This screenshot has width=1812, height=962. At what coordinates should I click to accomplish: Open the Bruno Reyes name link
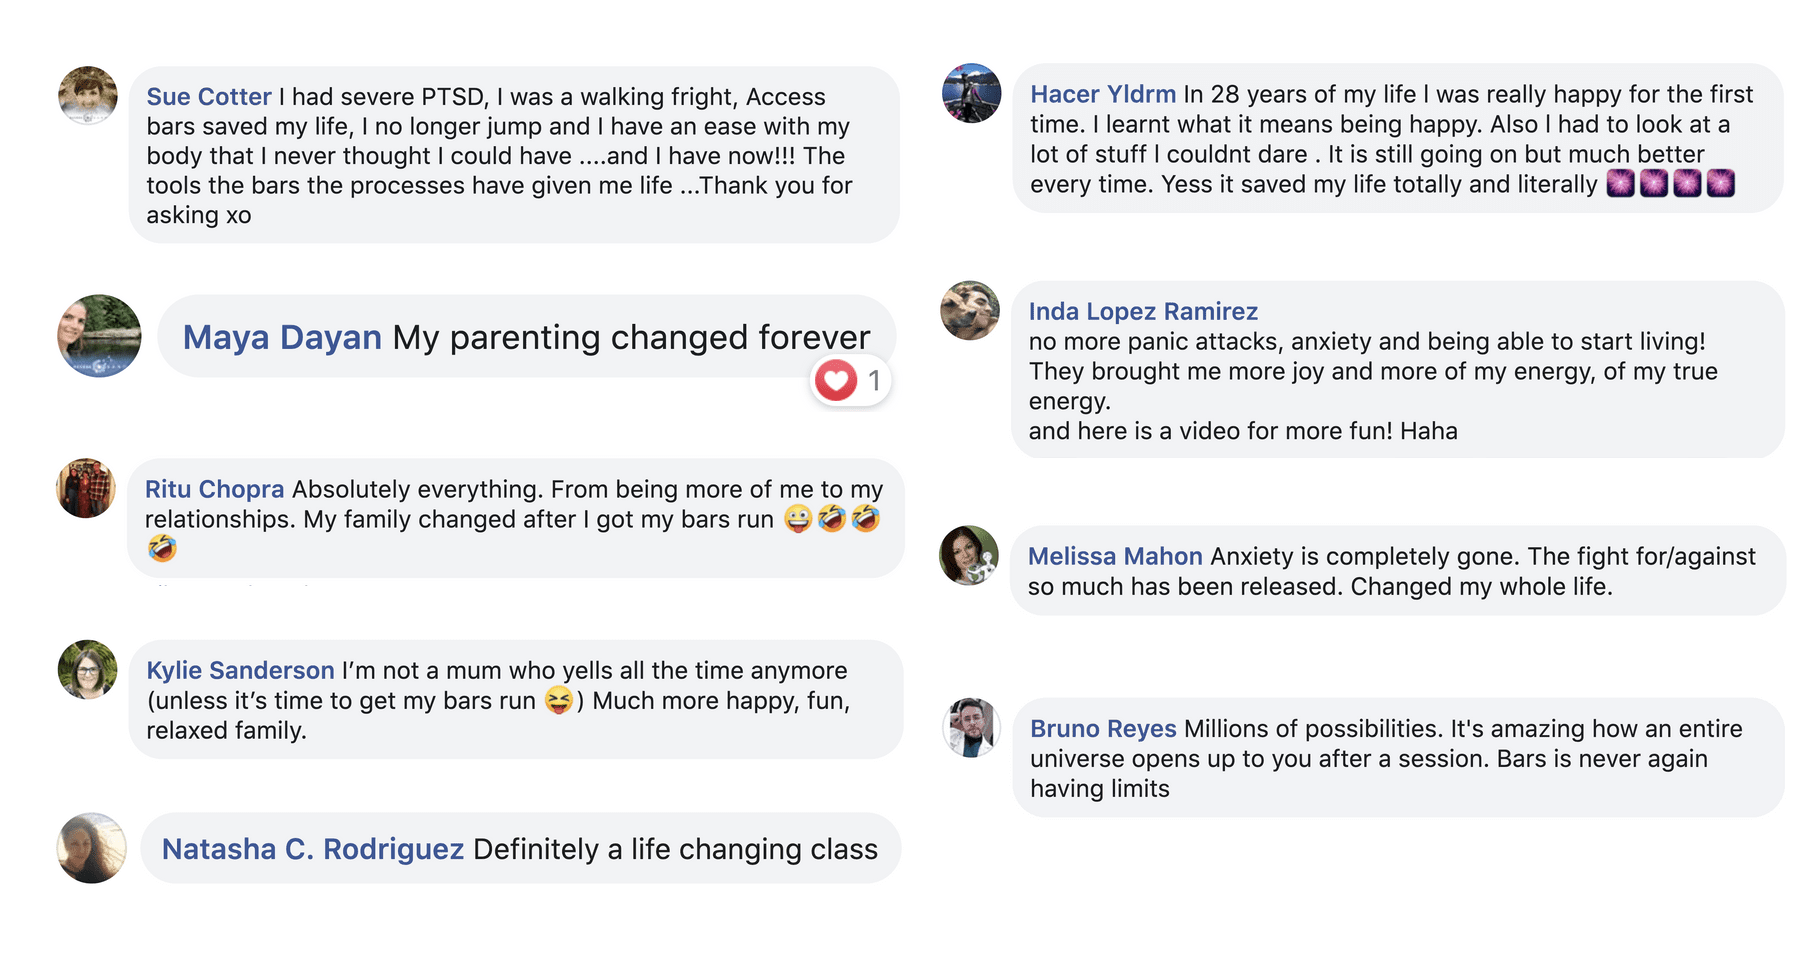pos(1103,729)
